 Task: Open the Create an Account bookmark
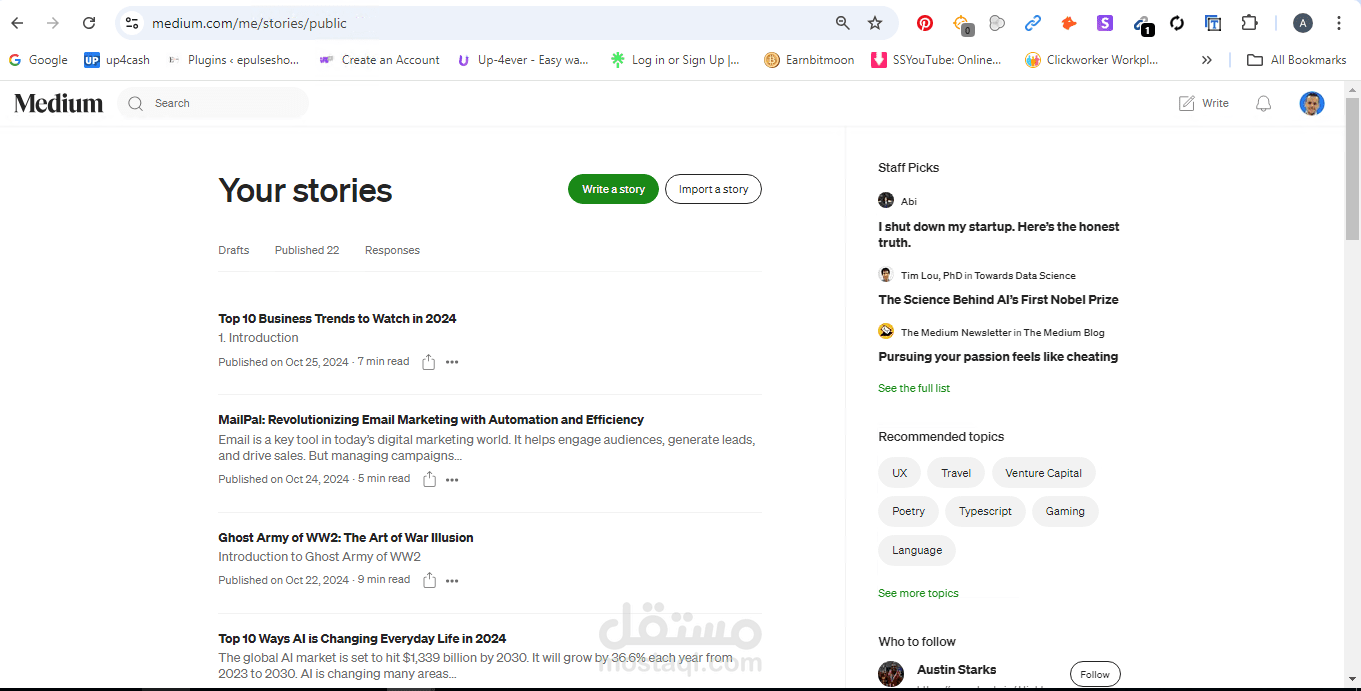tap(380, 60)
